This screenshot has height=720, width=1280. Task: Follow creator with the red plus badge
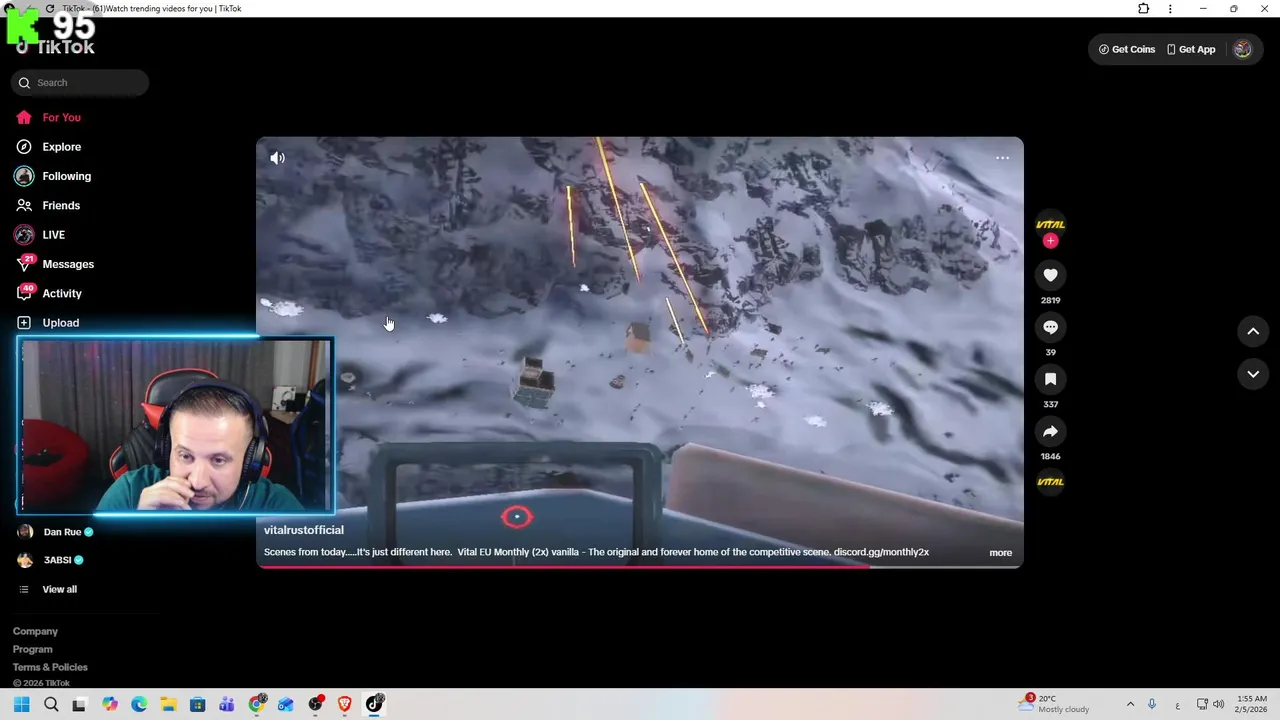click(1050, 241)
